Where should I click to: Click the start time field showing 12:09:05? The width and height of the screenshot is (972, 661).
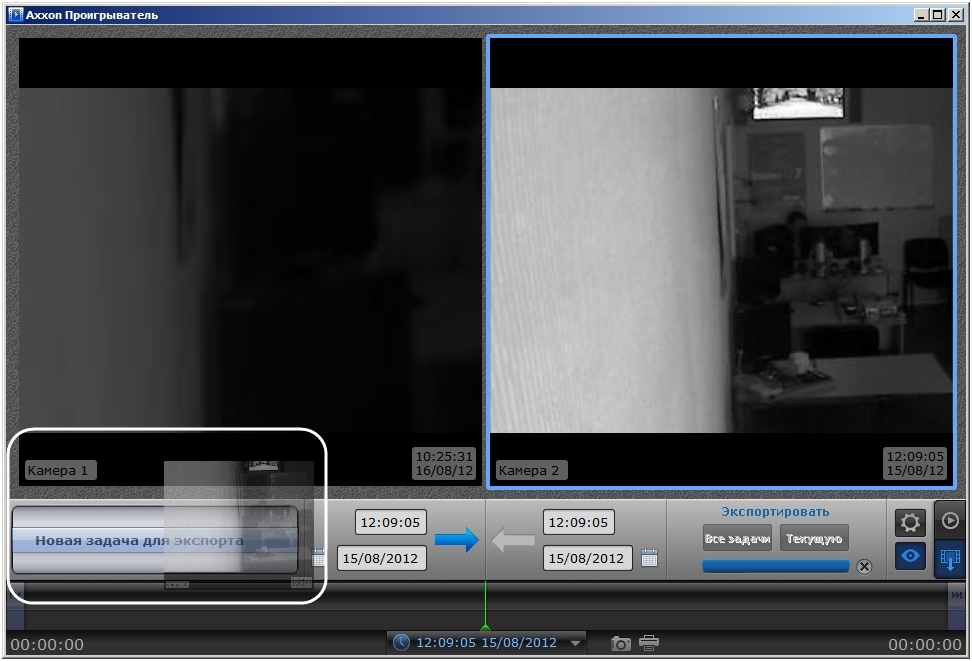(x=390, y=522)
